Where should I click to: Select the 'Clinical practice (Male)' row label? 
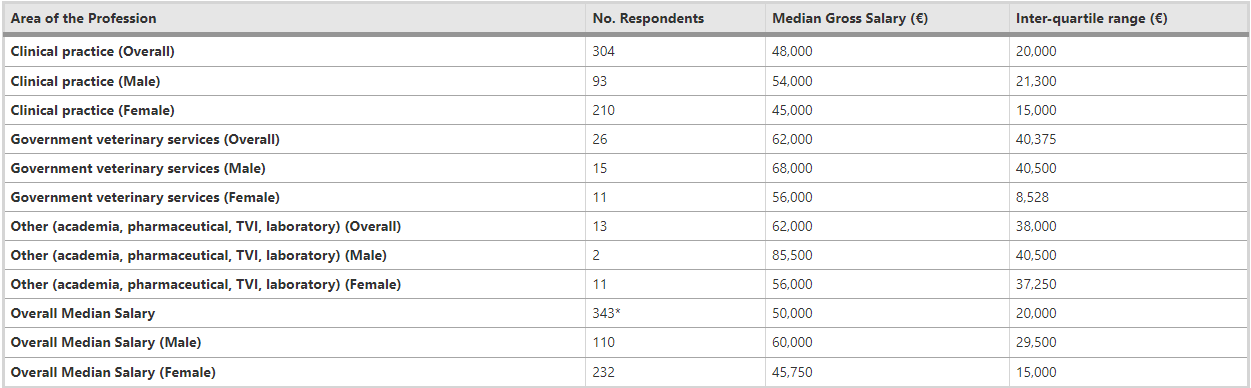(x=85, y=81)
